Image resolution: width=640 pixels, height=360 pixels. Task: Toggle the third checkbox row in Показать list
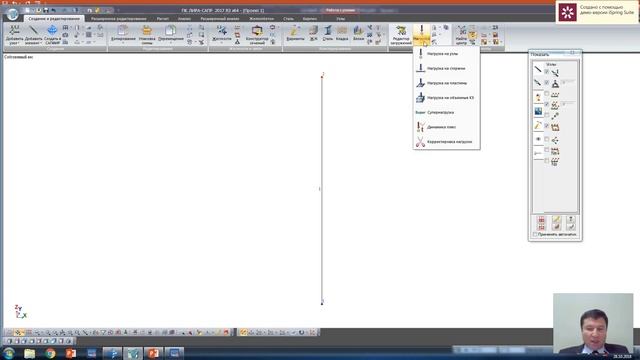click(547, 94)
